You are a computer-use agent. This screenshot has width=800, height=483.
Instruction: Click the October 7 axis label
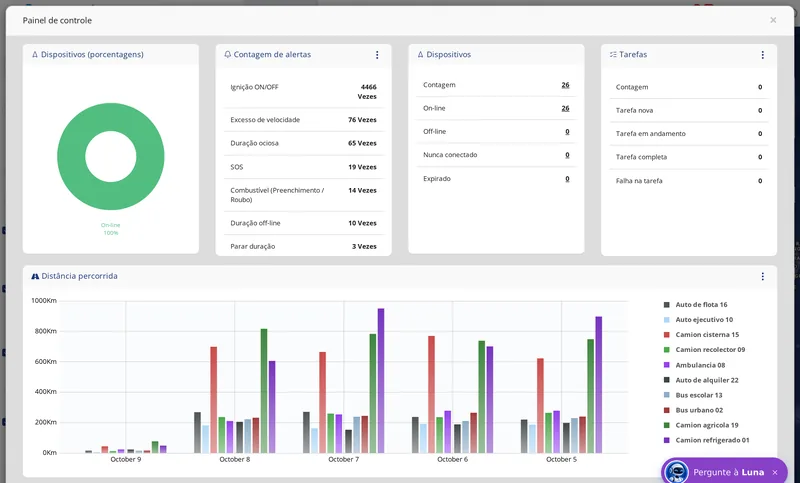coord(343,460)
